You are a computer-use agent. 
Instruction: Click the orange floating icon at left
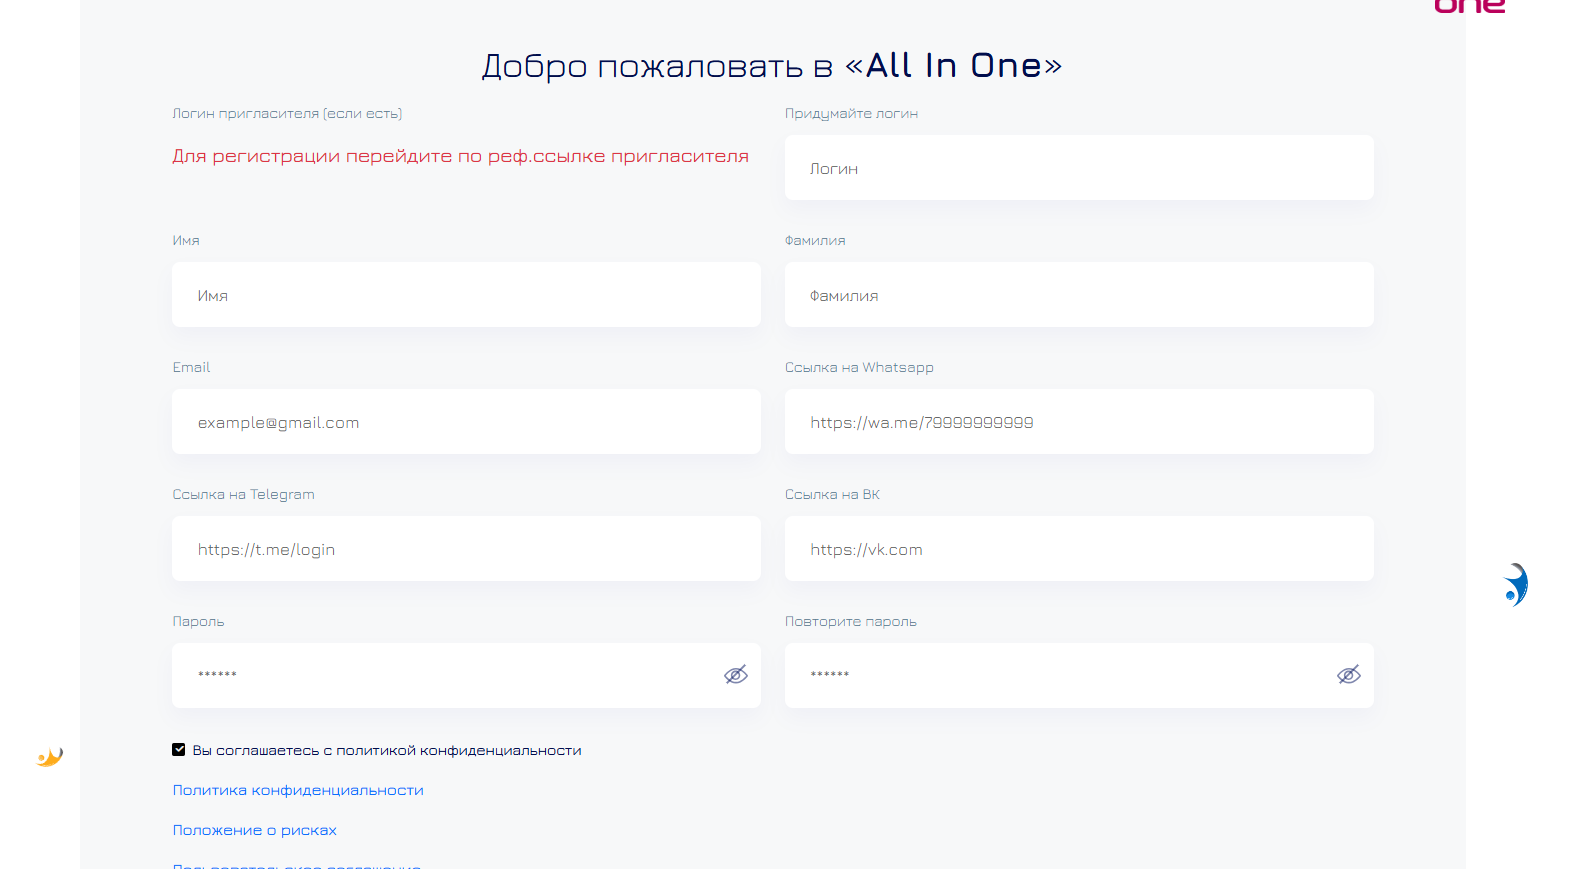(50, 757)
